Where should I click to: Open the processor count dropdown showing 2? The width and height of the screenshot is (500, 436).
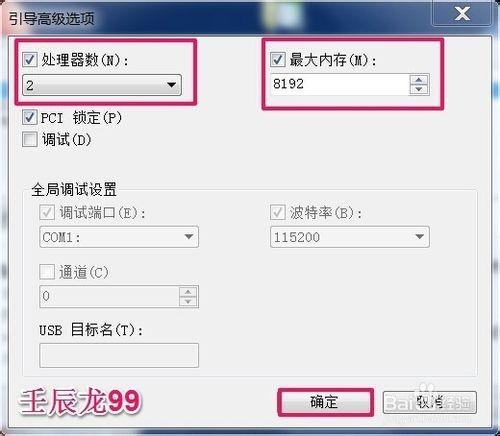click(102, 85)
